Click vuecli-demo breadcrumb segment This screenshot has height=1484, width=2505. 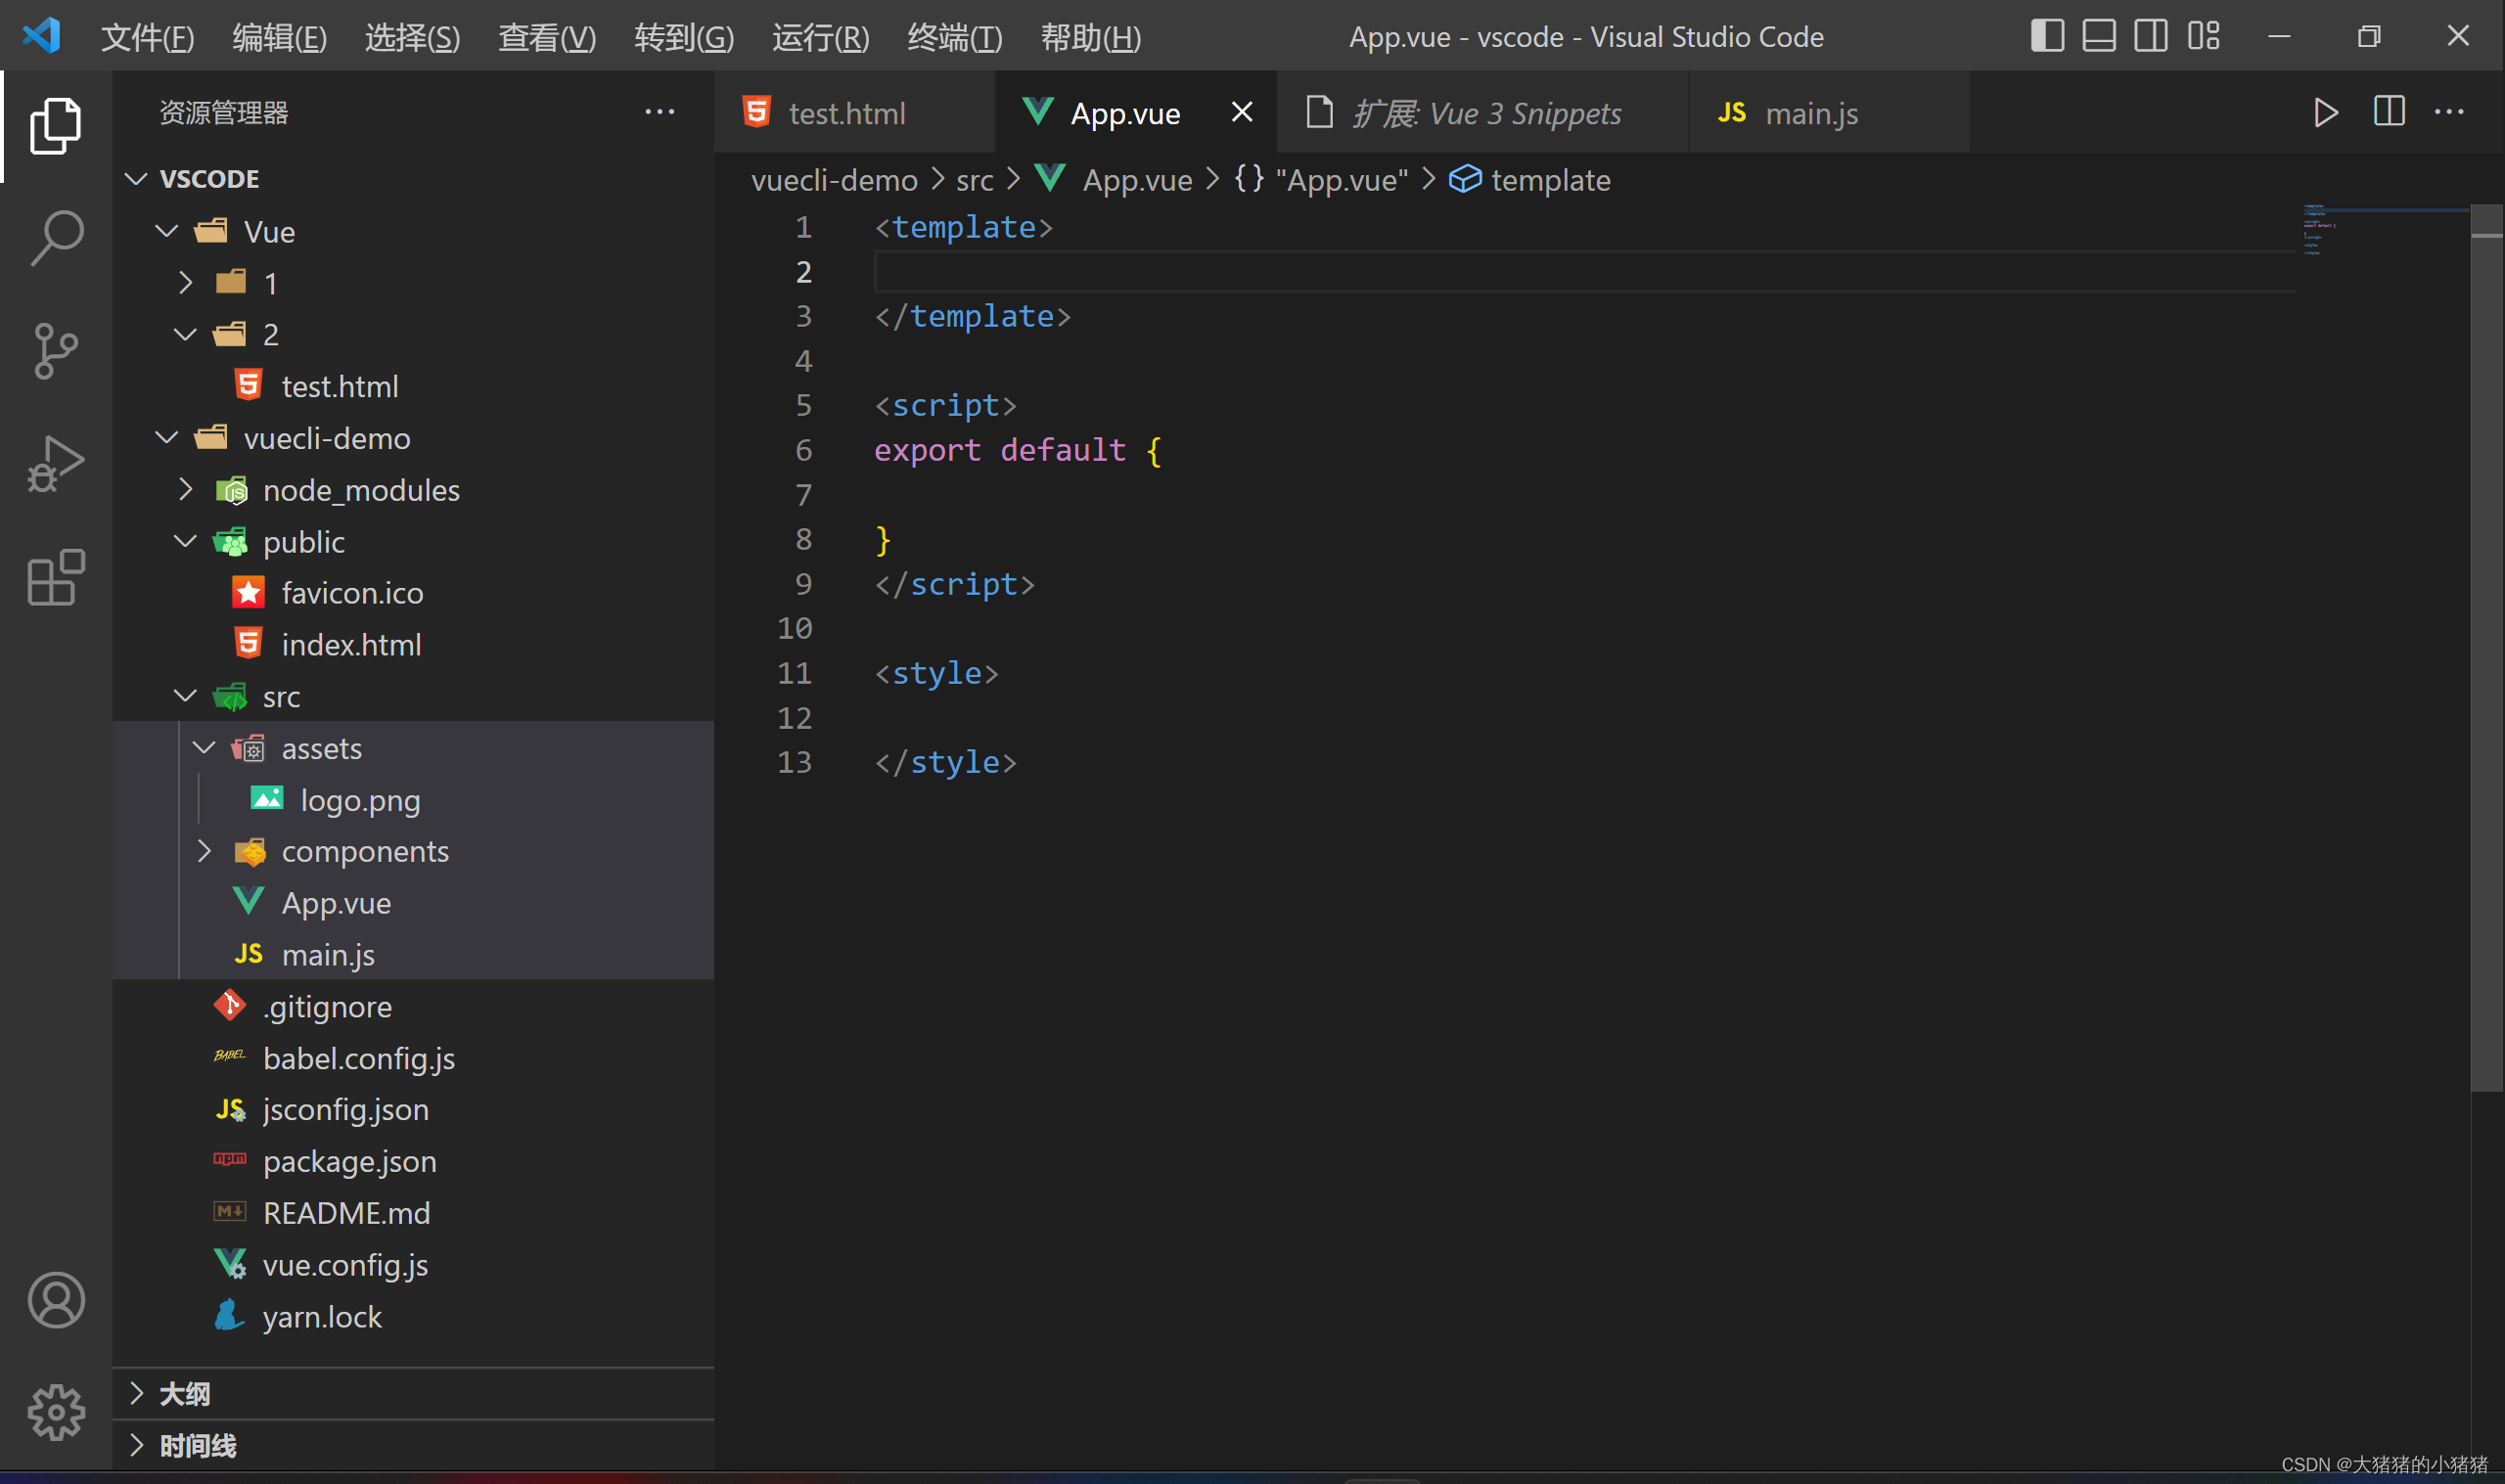pyautogui.click(x=834, y=180)
